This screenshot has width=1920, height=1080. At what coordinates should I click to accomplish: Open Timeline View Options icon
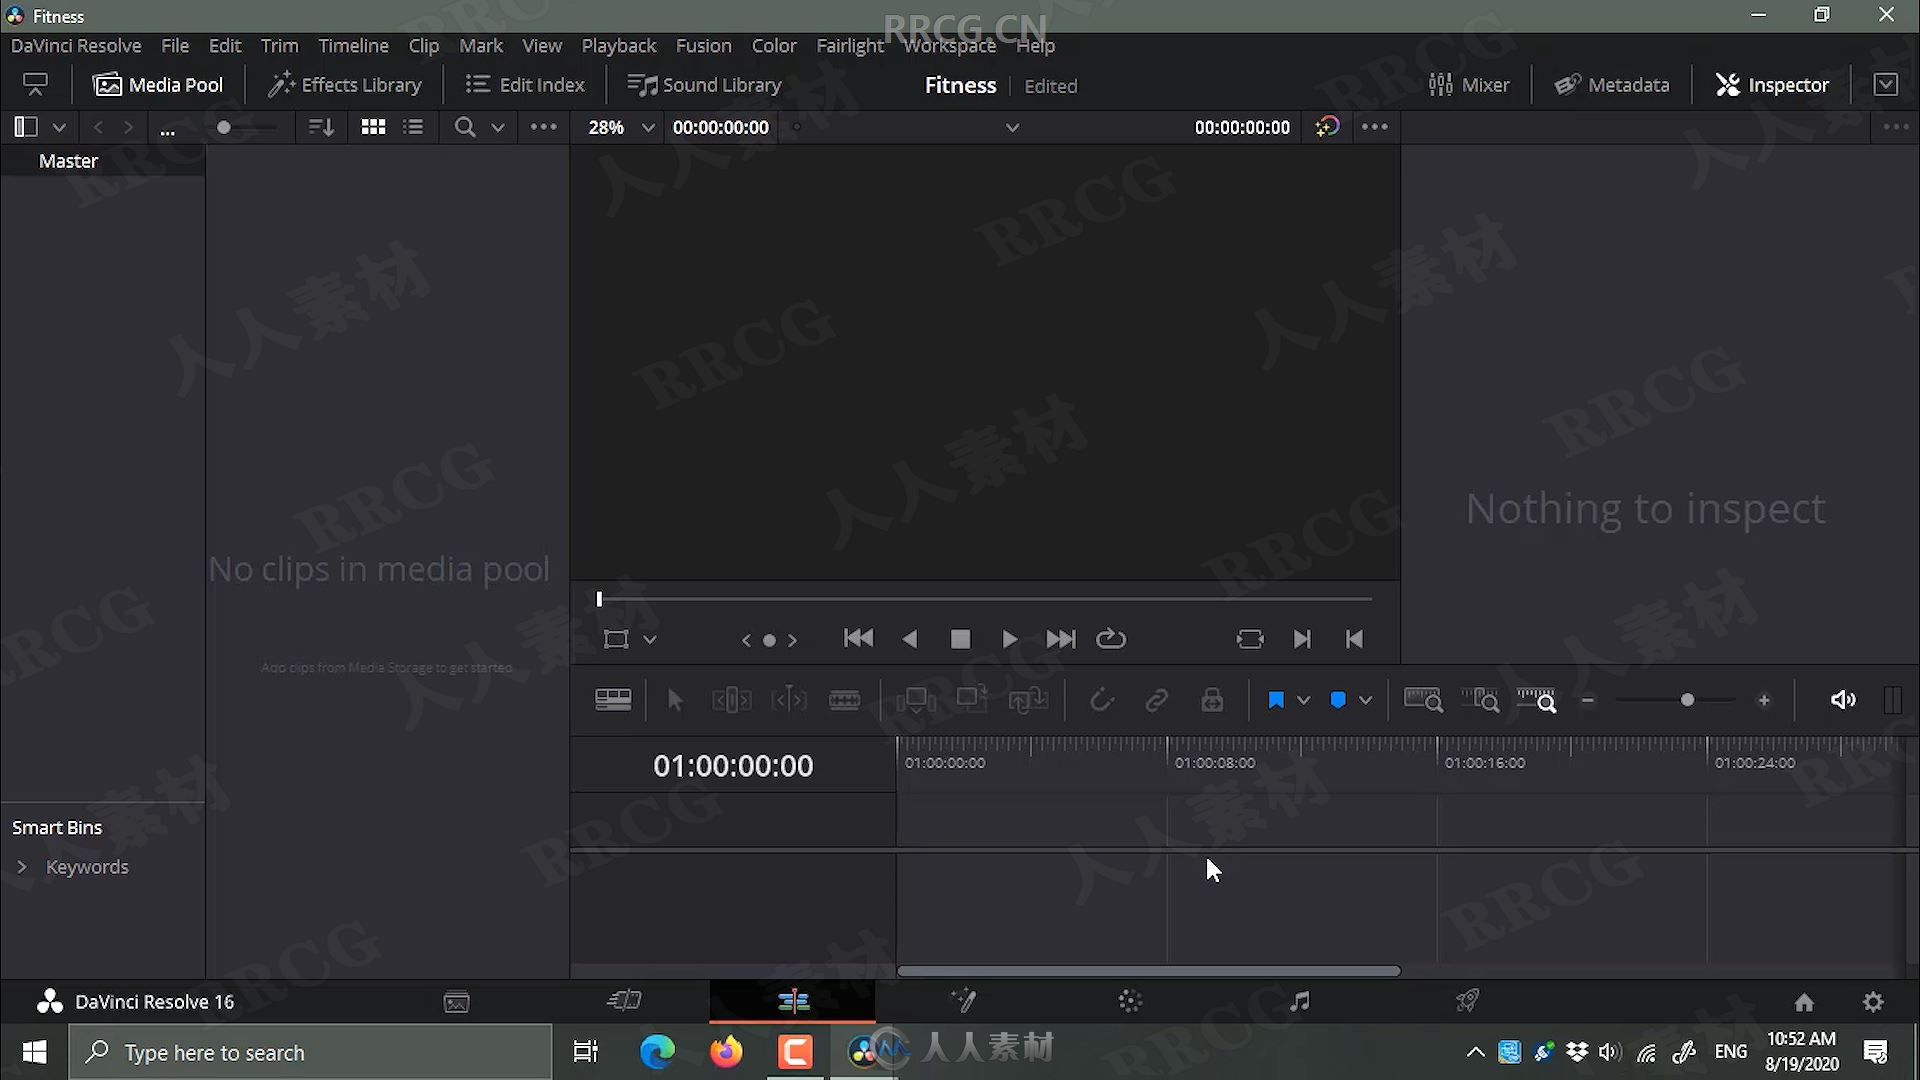point(613,700)
